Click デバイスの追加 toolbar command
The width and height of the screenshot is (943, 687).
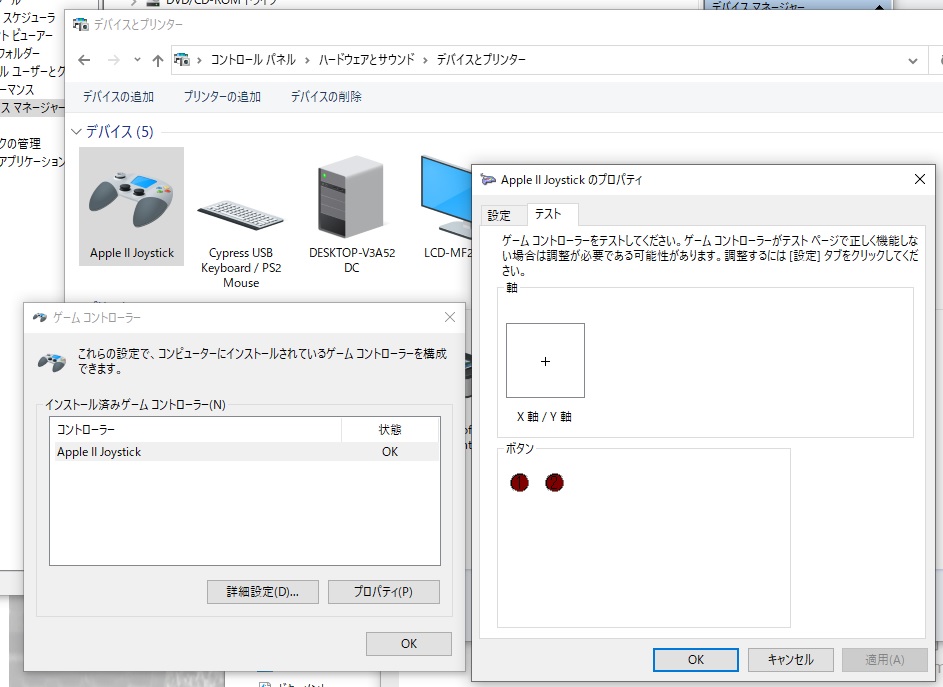[118, 96]
